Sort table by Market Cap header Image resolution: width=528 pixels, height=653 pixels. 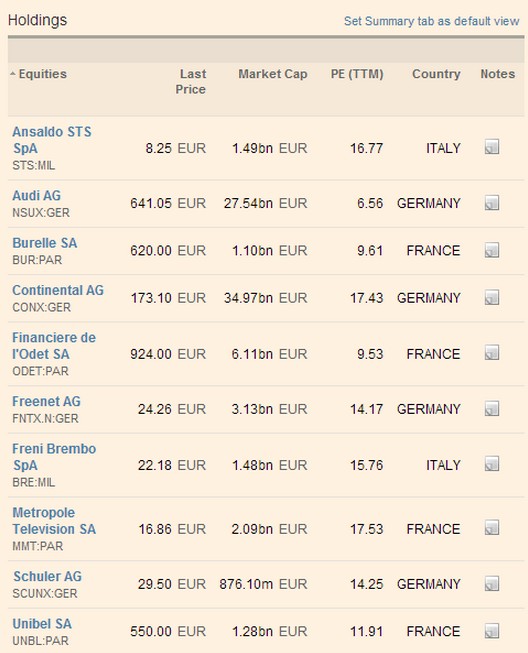click(x=273, y=74)
